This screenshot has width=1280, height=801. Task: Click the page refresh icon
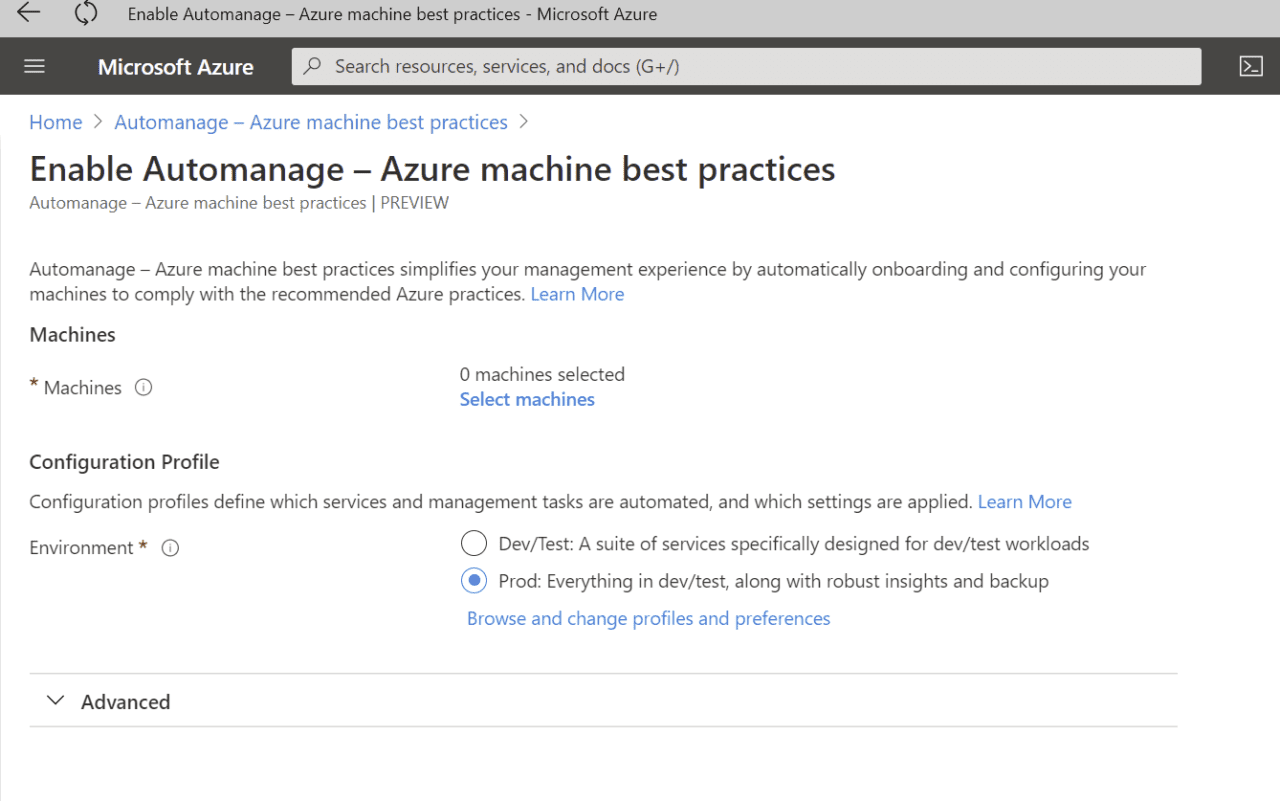pos(86,13)
